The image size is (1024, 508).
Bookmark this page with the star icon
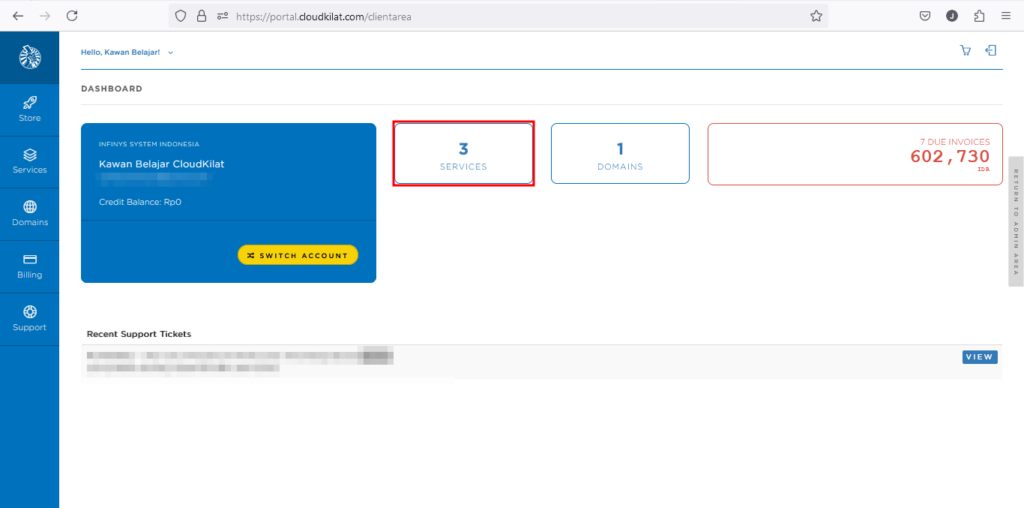(816, 16)
